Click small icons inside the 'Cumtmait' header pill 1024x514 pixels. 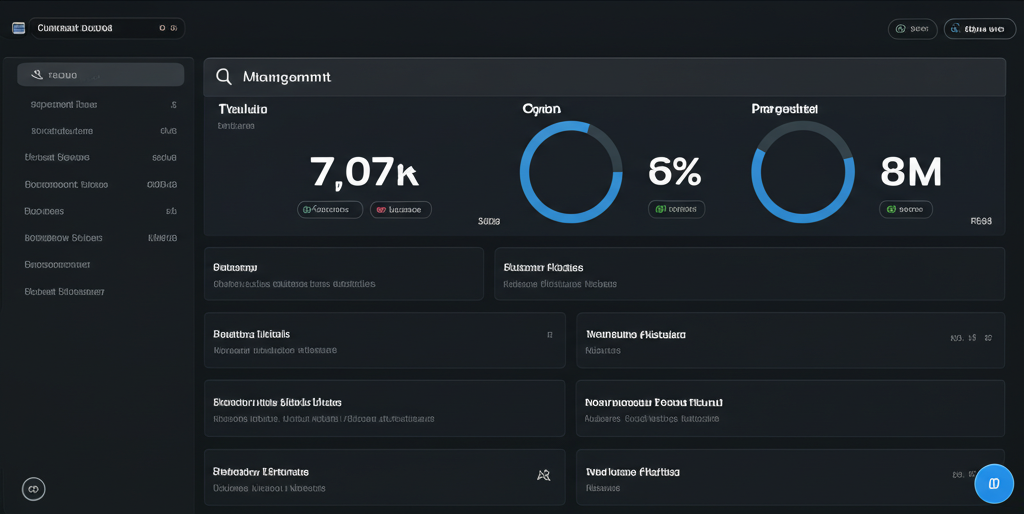pyautogui.click(x=168, y=29)
